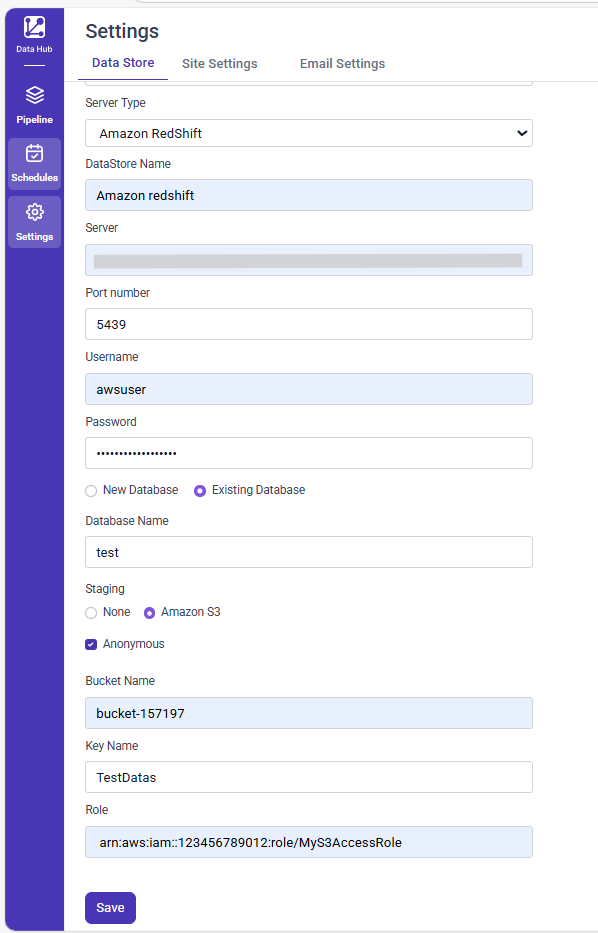Expand the Server Type dropdown

click(309, 133)
